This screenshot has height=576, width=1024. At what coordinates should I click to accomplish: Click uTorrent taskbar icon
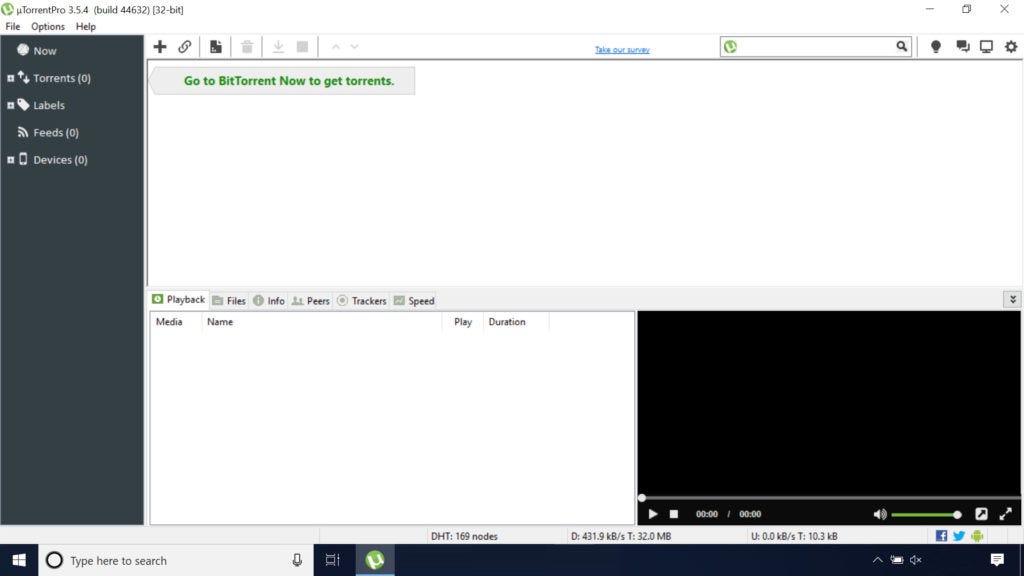coord(375,560)
